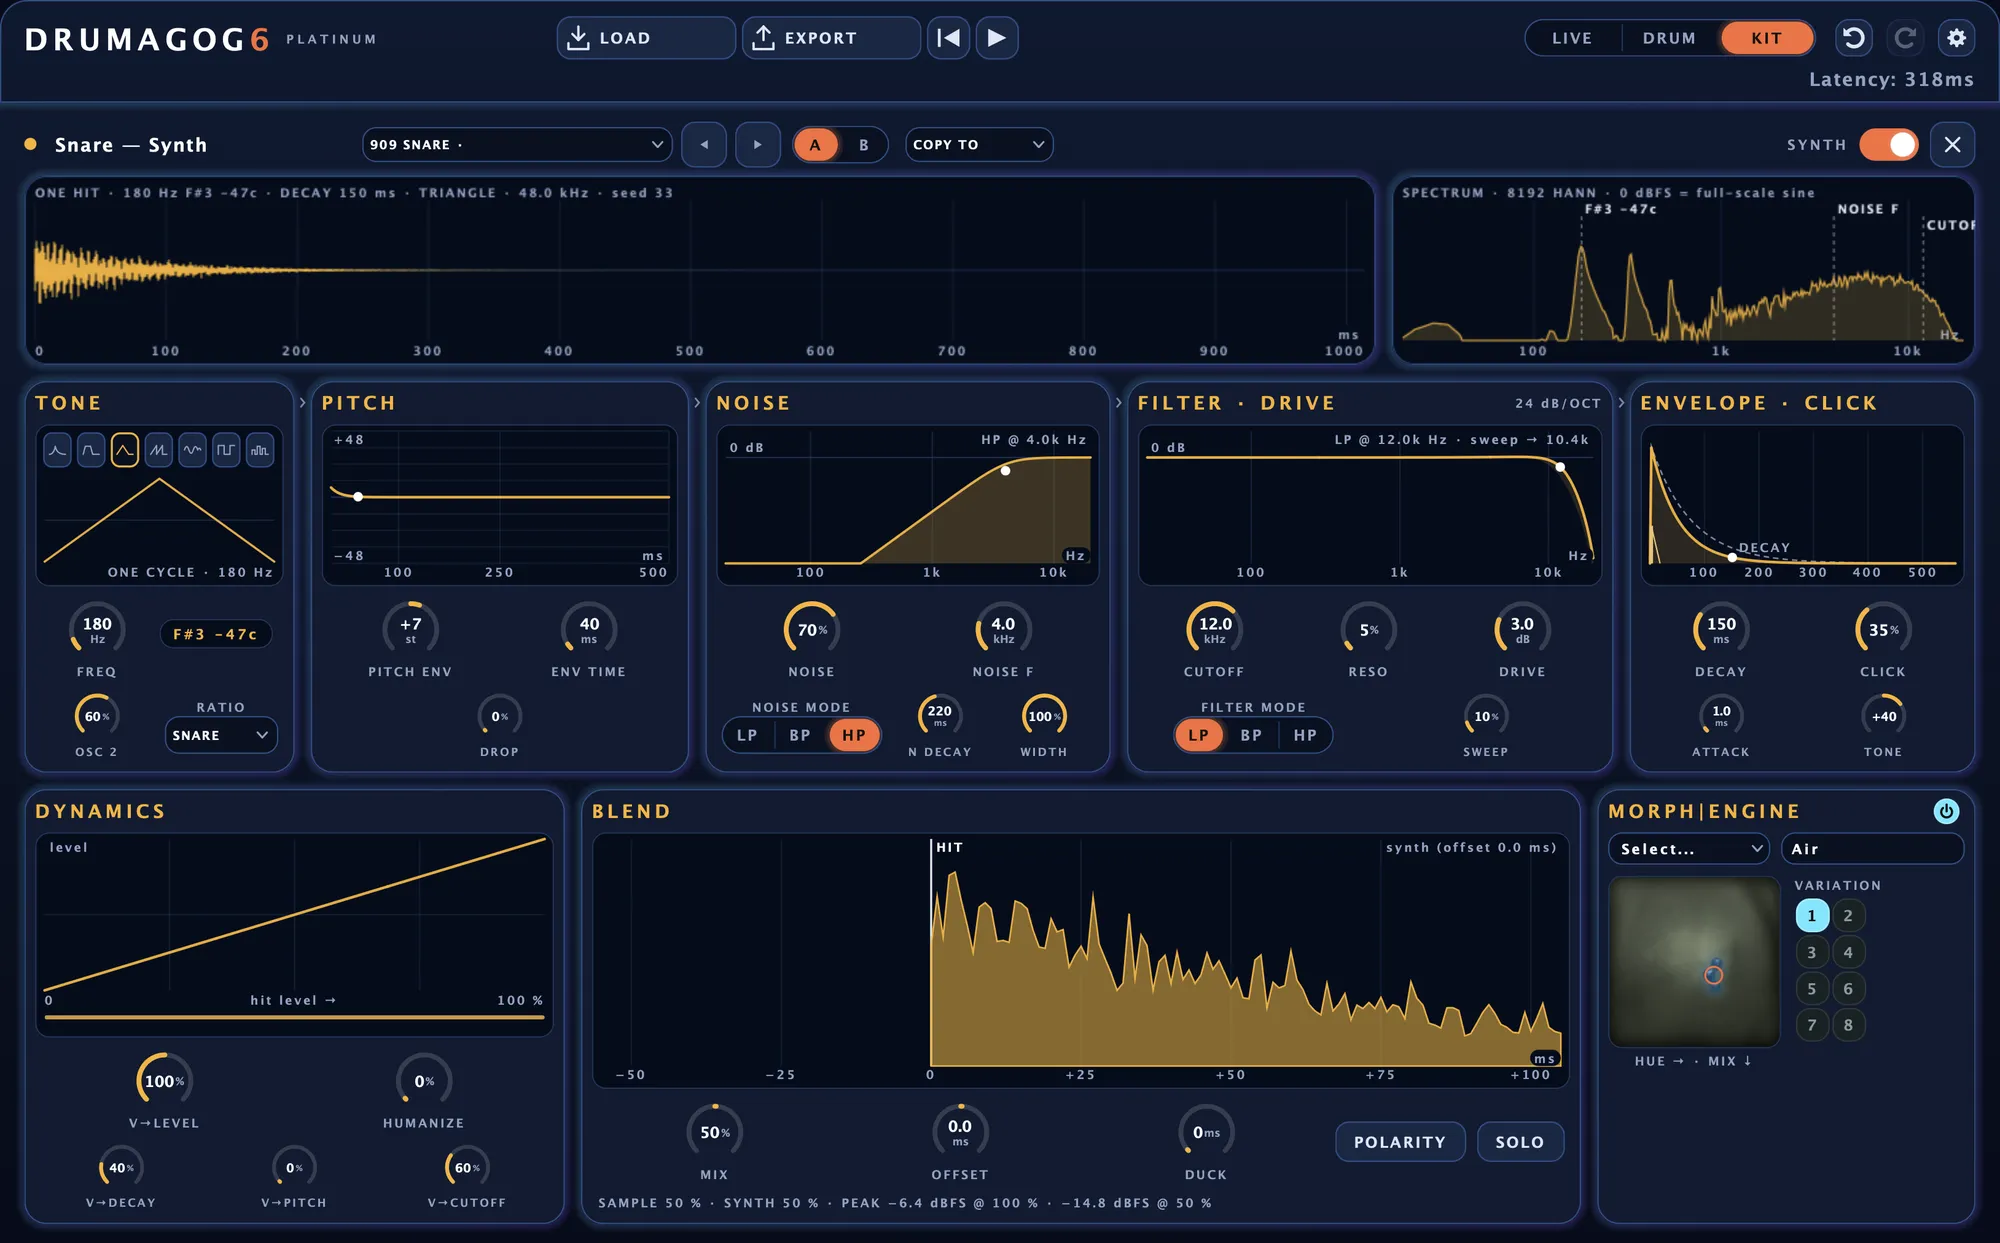This screenshot has height=1243, width=2000.
Task: Click the redo arrow icon in header
Action: click(1905, 38)
